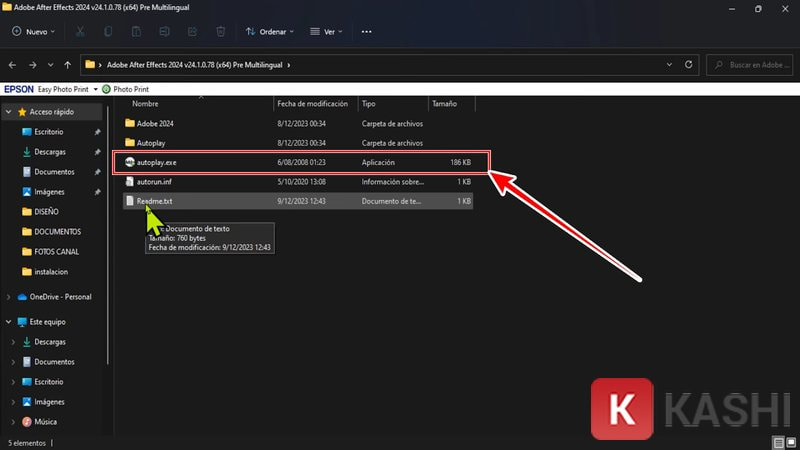Collapse the Este equipo section
Image resolution: width=800 pixels, height=450 pixels.
(x=9, y=322)
